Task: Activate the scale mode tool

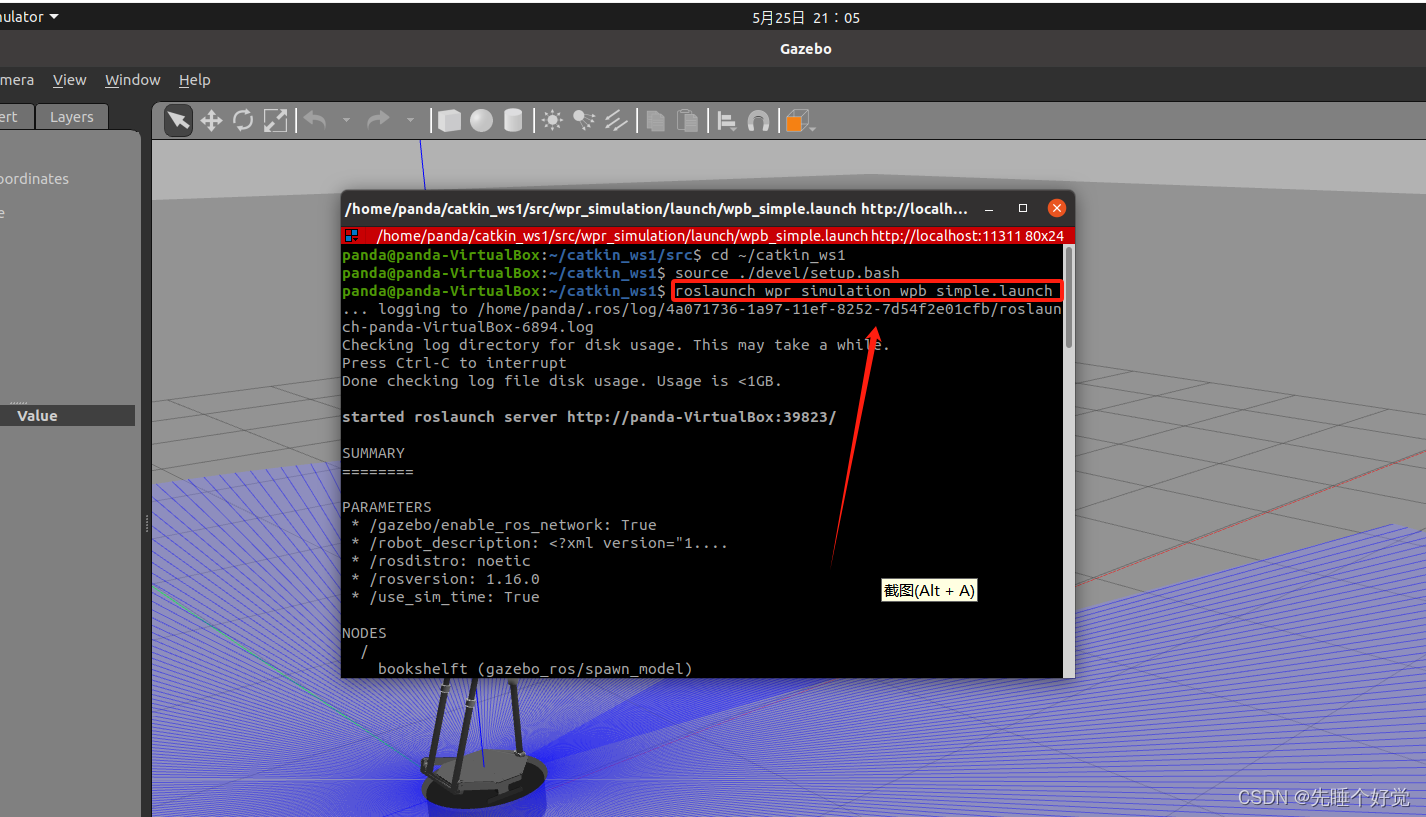Action: coord(275,121)
